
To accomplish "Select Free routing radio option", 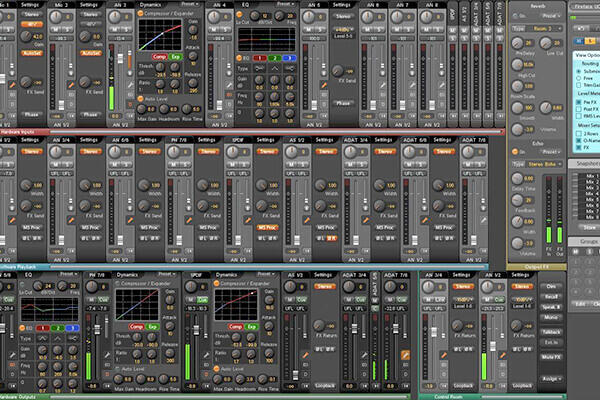I will coord(579,78).
